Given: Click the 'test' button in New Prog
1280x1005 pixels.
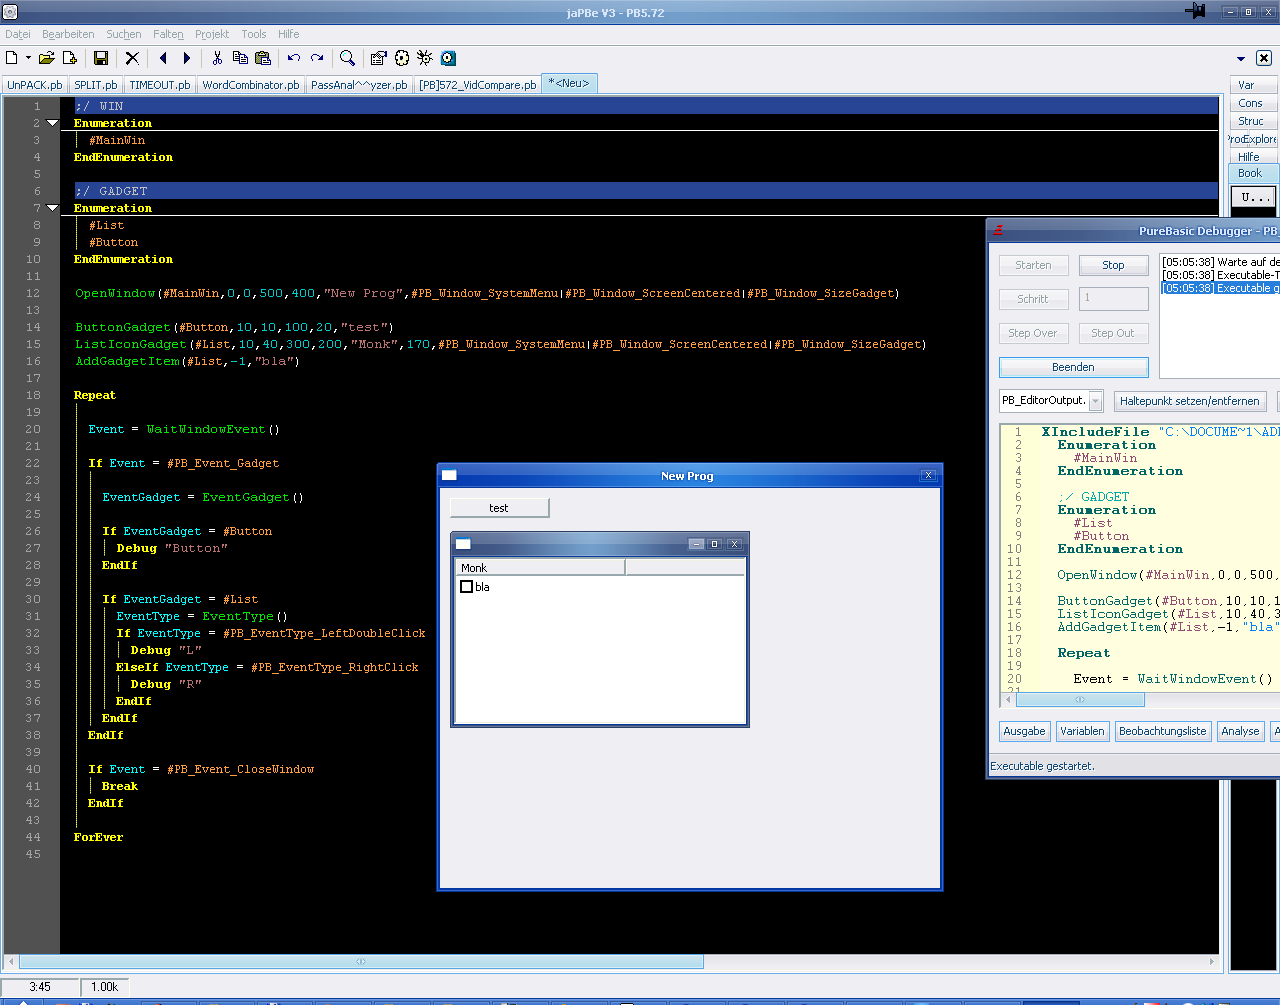Looking at the screenshot, I should [499, 508].
